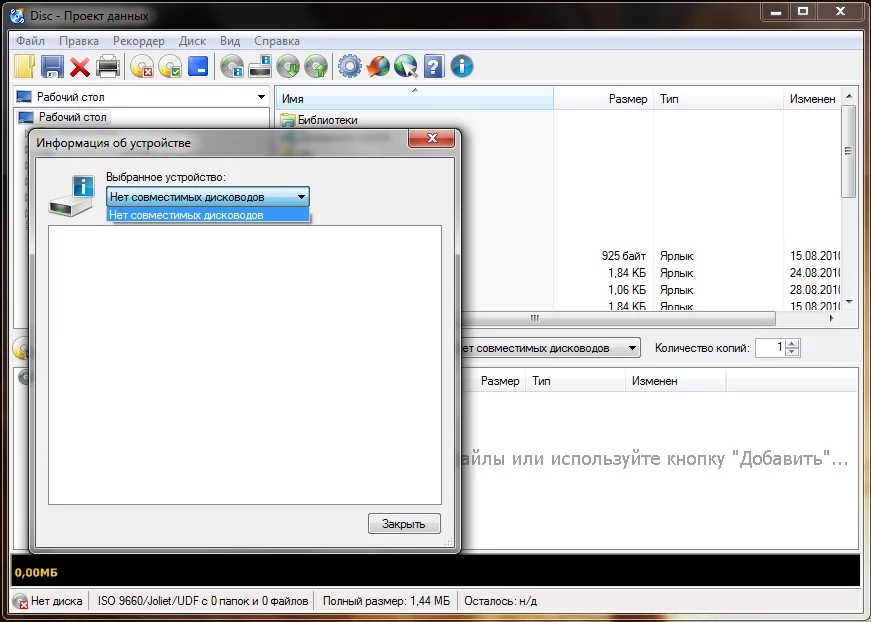Image resolution: width=871 pixels, height=622 pixels.
Task: Click the vertical scrollbar thumb of file list
Action: pyautogui.click(x=848, y=151)
